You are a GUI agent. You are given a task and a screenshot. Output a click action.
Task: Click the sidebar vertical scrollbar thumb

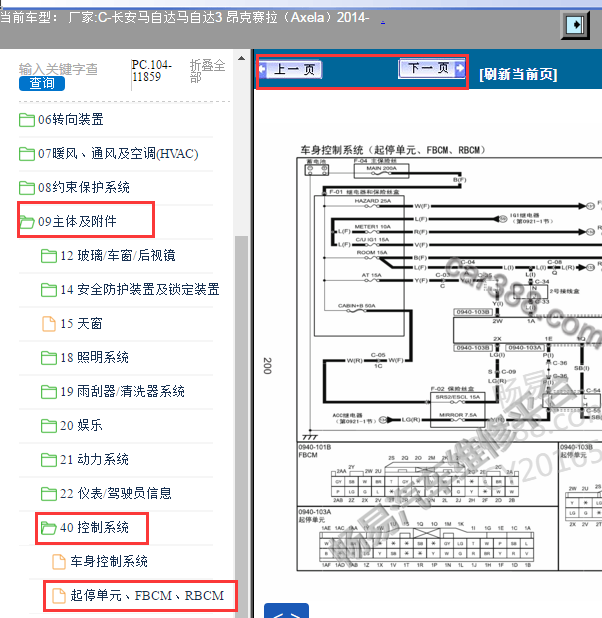point(241,426)
